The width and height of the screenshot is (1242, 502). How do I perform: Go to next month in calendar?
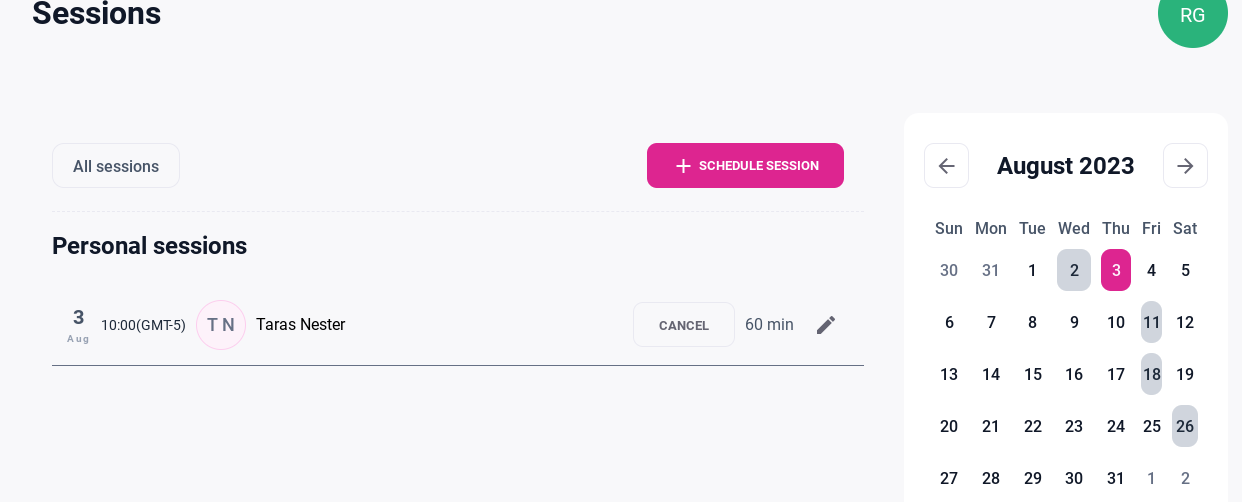pyautogui.click(x=1185, y=166)
